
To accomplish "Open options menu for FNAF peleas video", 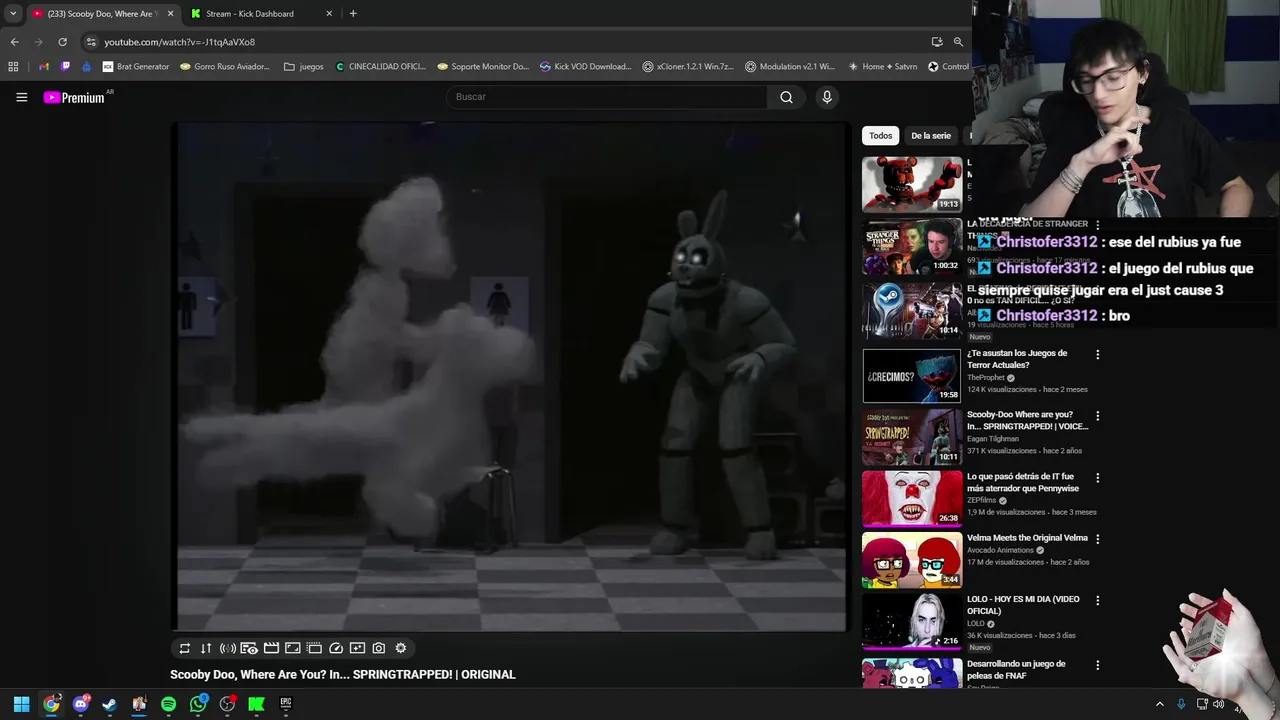I will click(1097, 665).
